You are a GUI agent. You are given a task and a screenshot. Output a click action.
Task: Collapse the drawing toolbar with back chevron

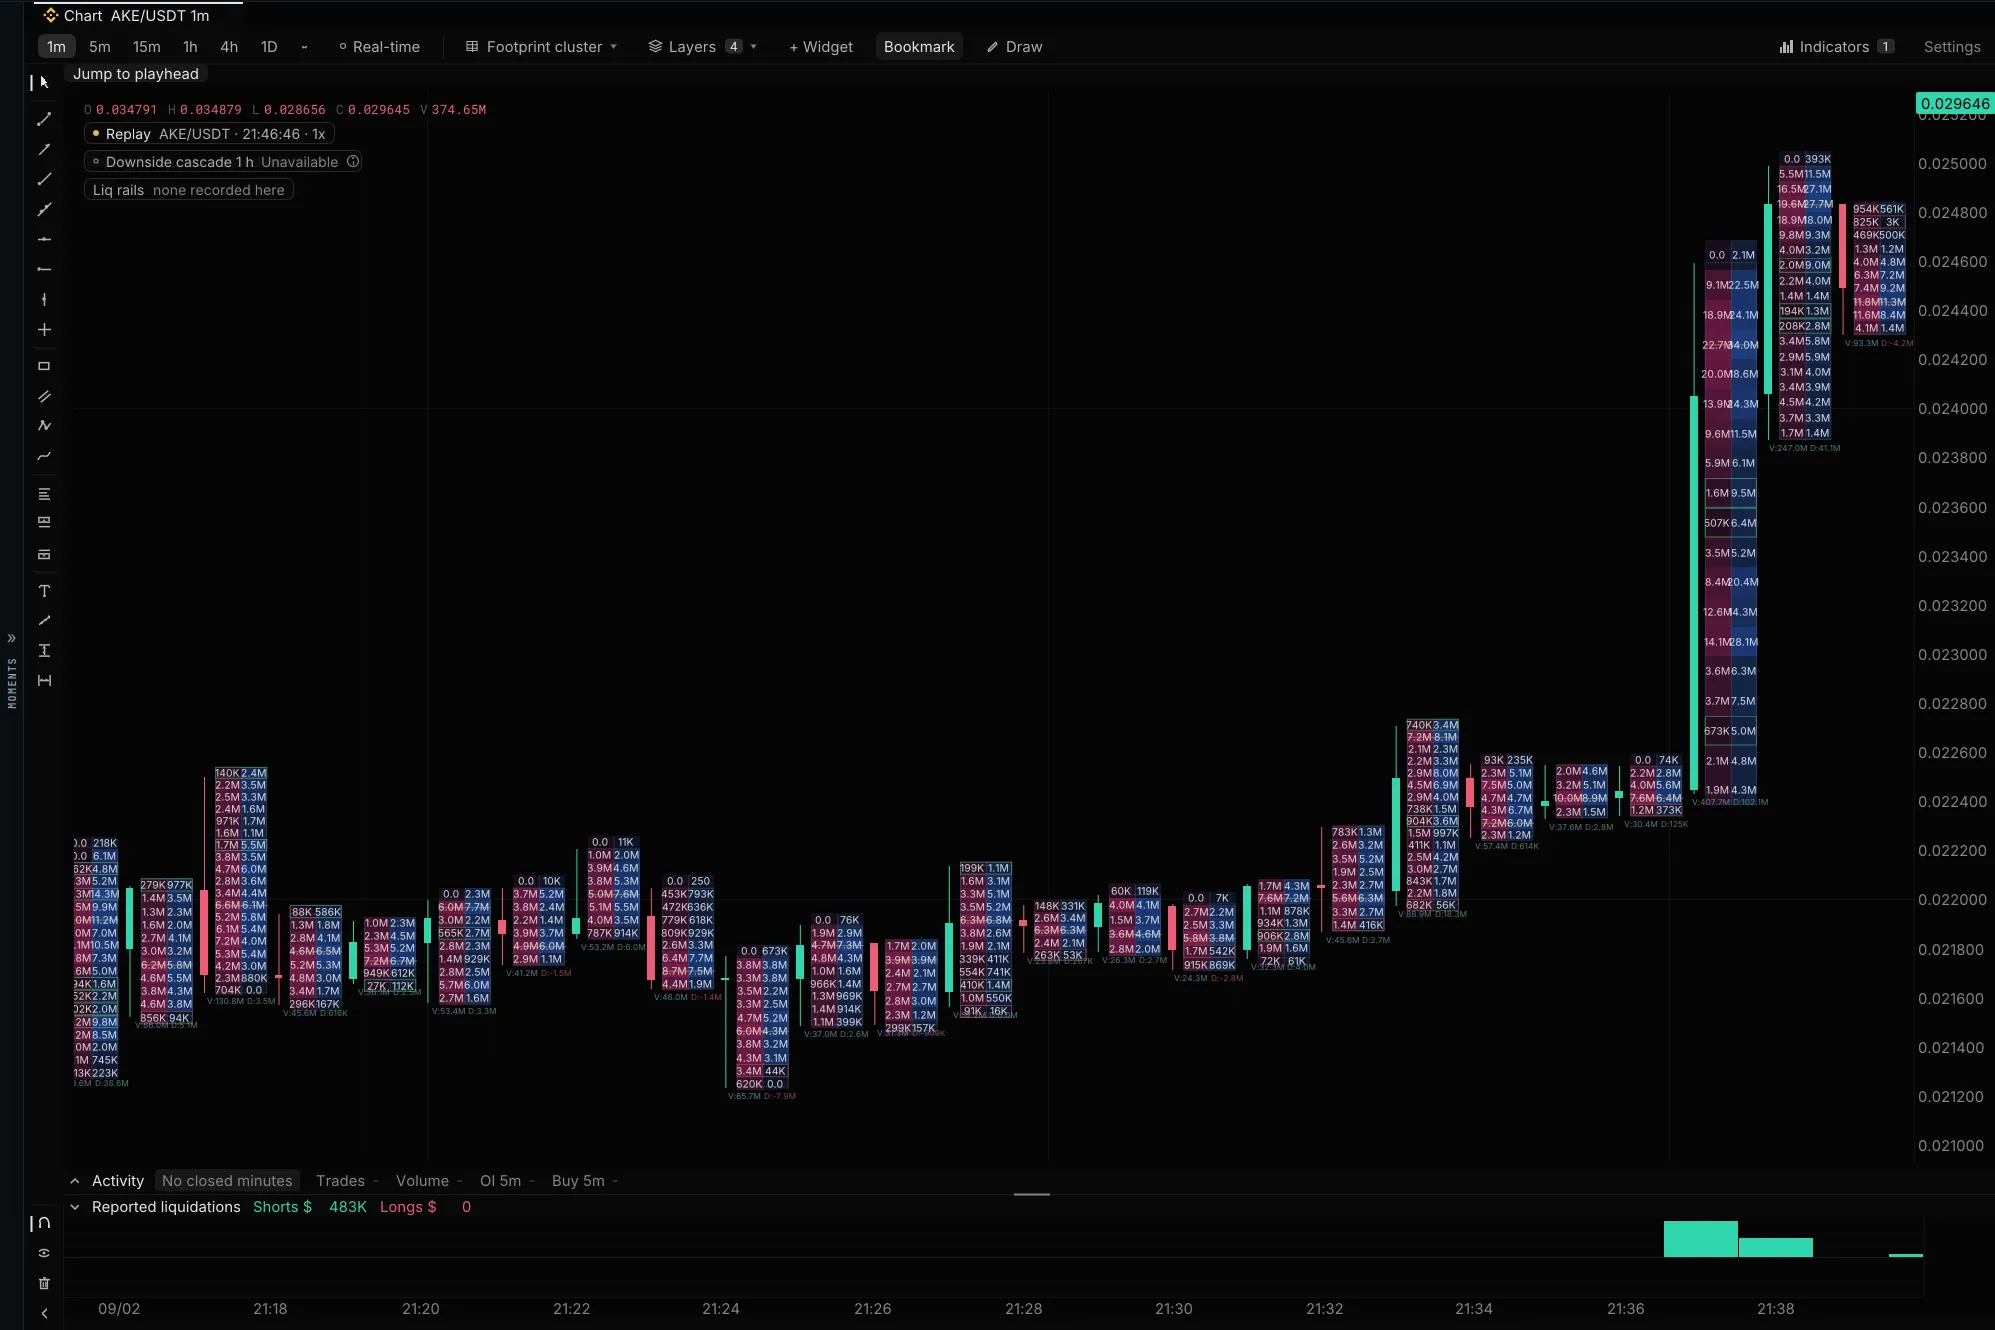click(44, 1313)
